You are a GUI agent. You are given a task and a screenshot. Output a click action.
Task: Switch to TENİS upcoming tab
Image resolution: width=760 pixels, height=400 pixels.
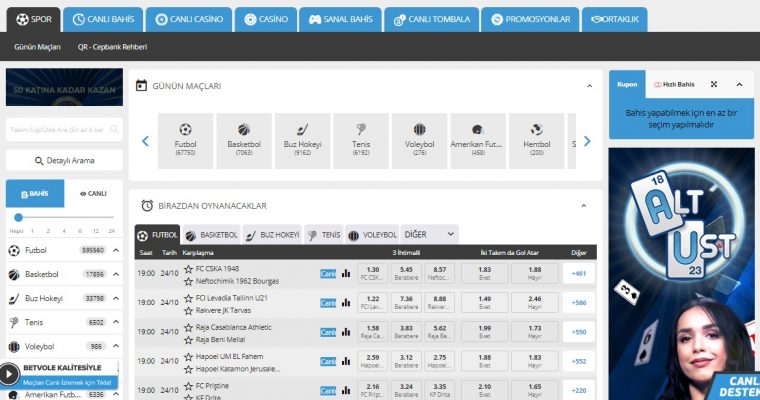[x=324, y=235]
